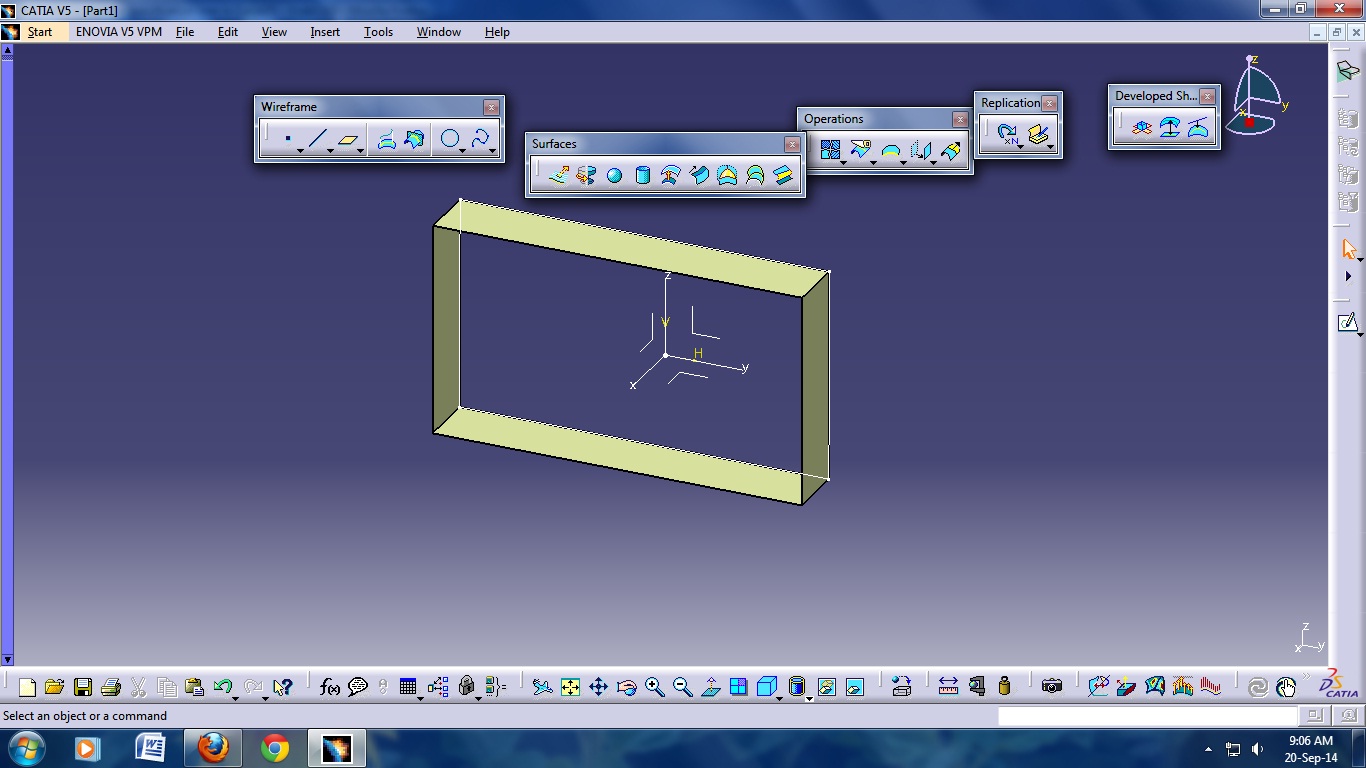The height and width of the screenshot is (768, 1366).
Task: Open the Insert menu
Action: [324, 32]
